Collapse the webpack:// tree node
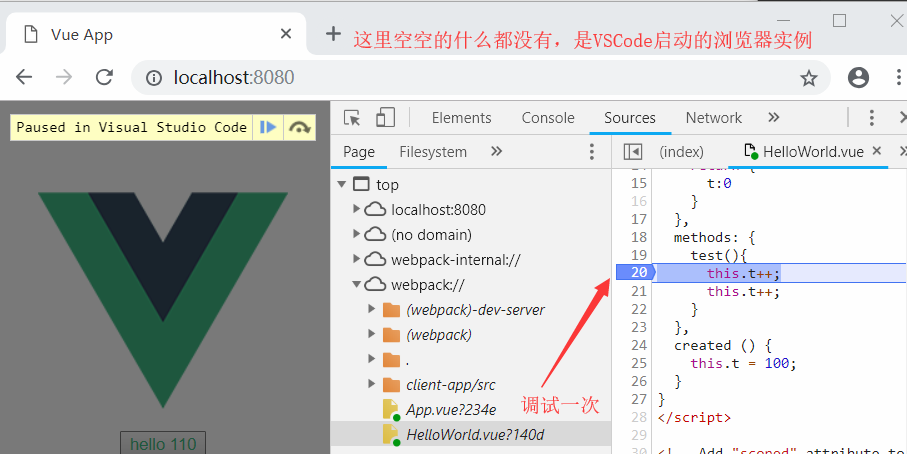The height and width of the screenshot is (454, 907). click(x=356, y=285)
